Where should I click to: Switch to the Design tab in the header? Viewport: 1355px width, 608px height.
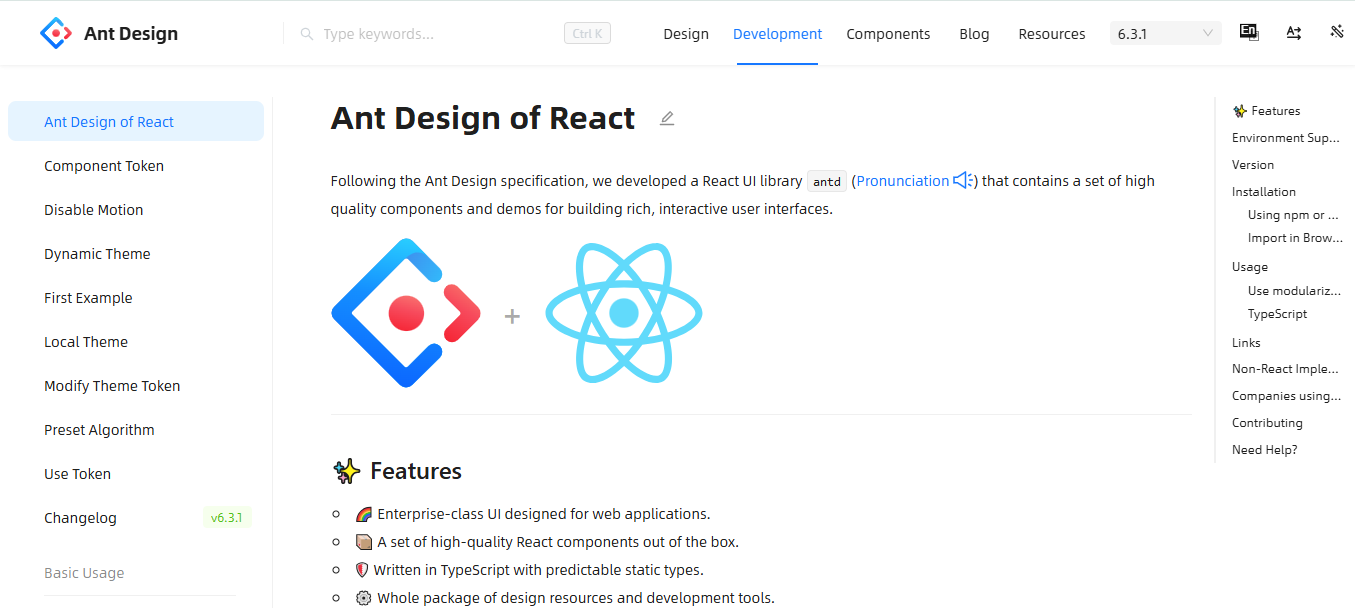pyautogui.click(x=686, y=33)
